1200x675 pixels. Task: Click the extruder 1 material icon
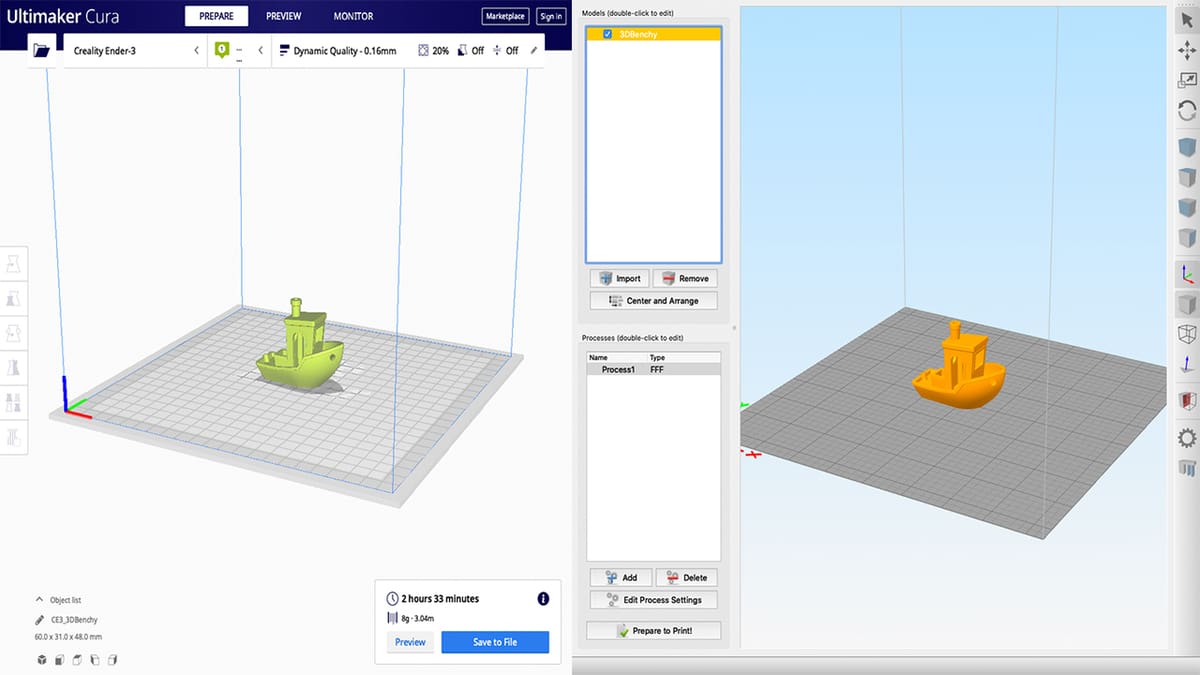(223, 50)
